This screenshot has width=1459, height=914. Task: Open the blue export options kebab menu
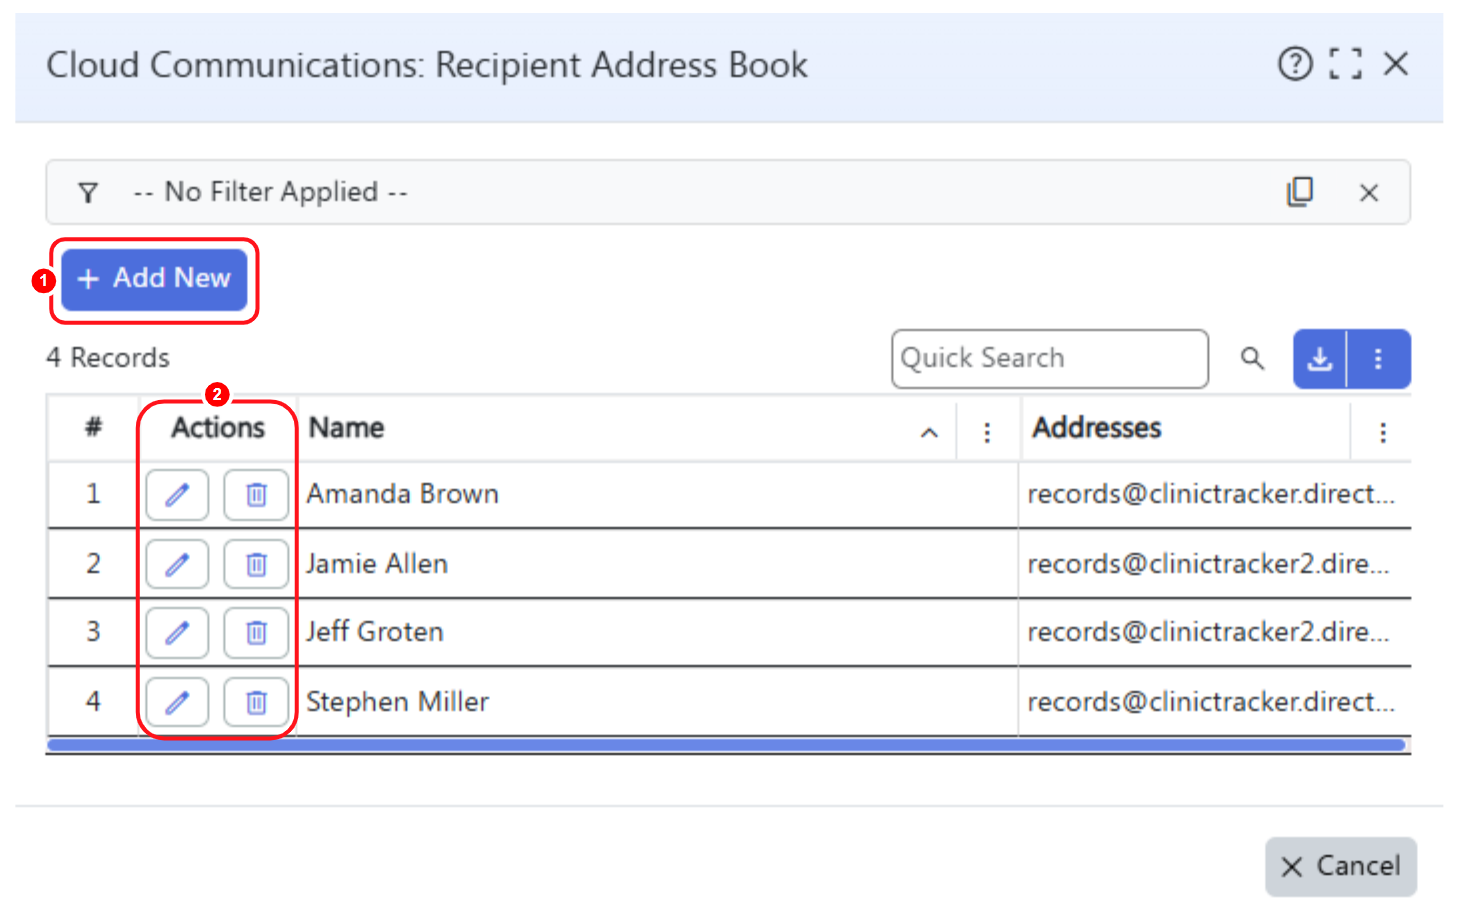1379,358
